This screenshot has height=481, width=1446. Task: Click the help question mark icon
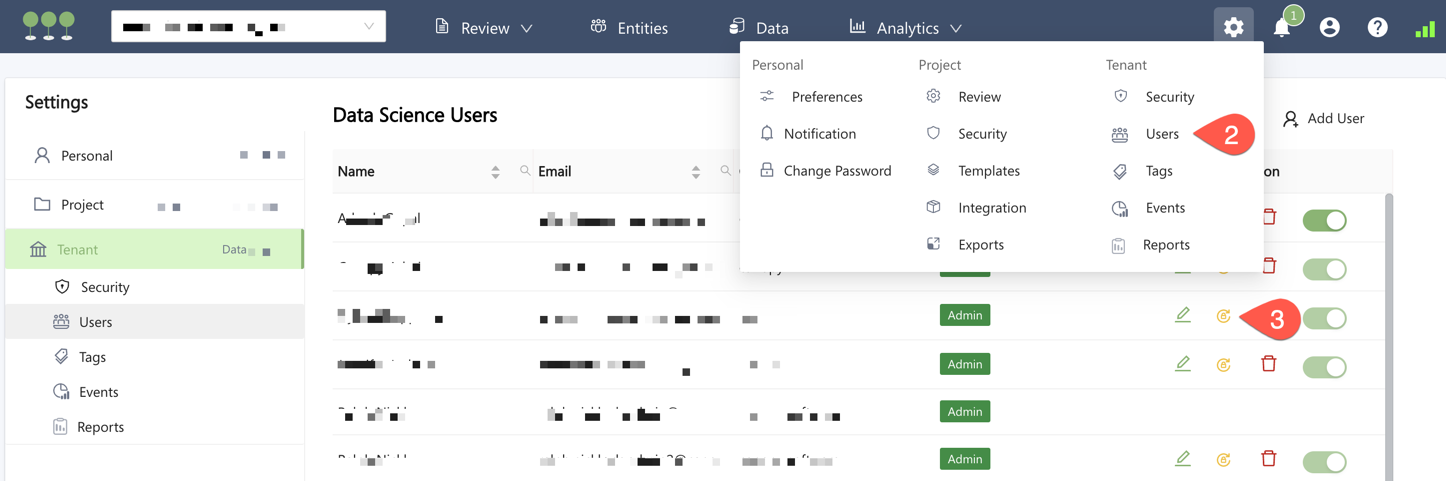pyautogui.click(x=1377, y=28)
